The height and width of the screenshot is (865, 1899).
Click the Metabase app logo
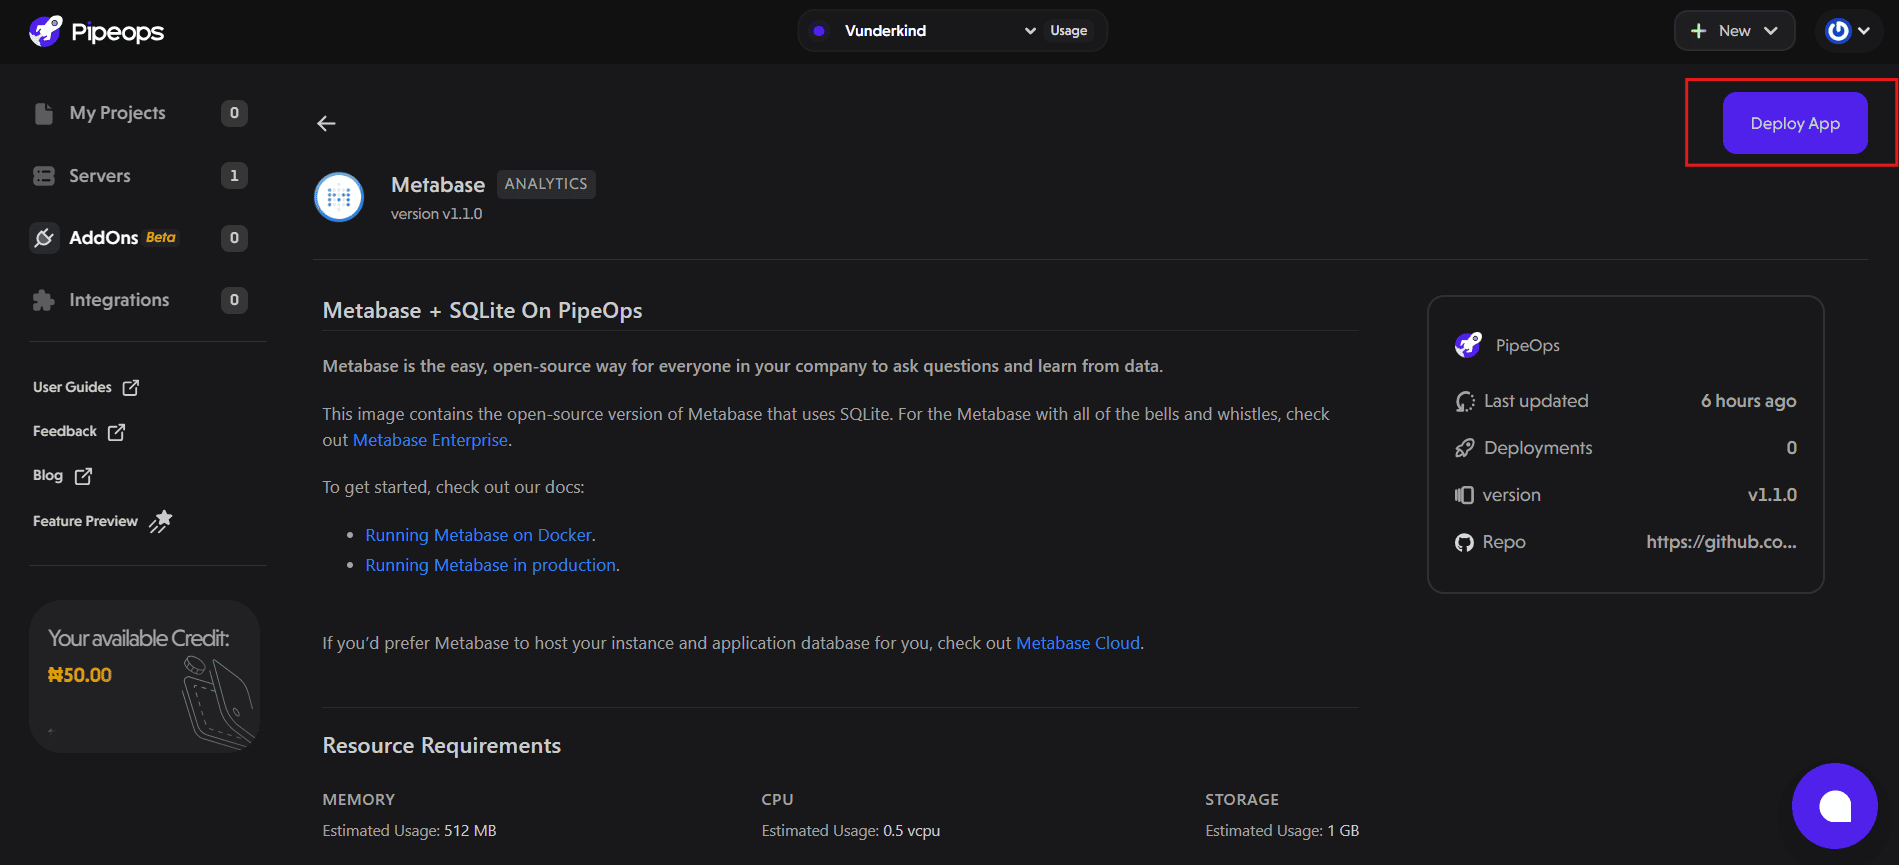point(339,197)
